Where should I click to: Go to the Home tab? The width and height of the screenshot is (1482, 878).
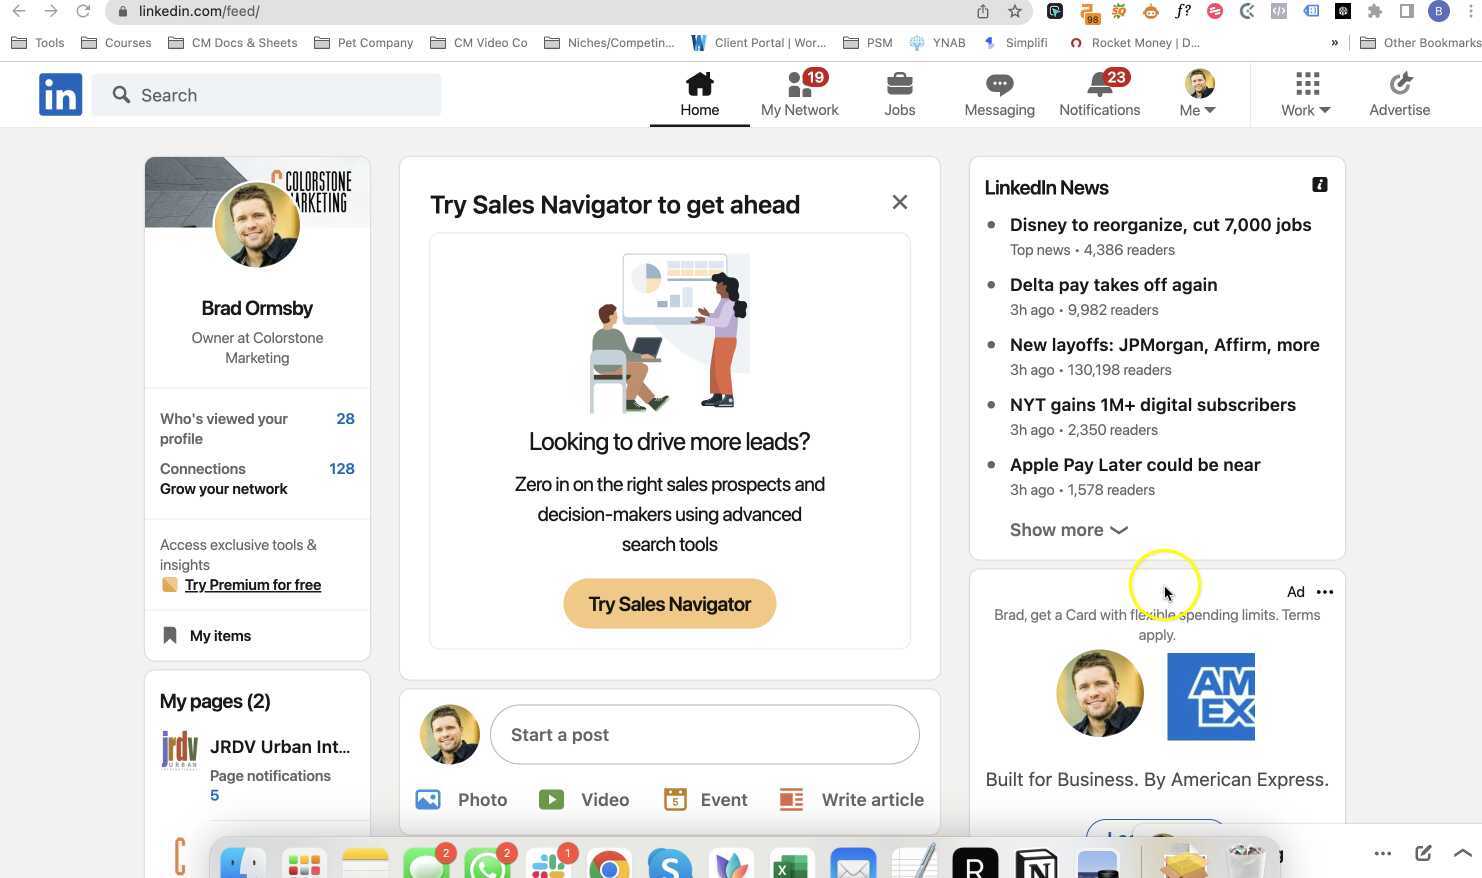[x=700, y=95]
